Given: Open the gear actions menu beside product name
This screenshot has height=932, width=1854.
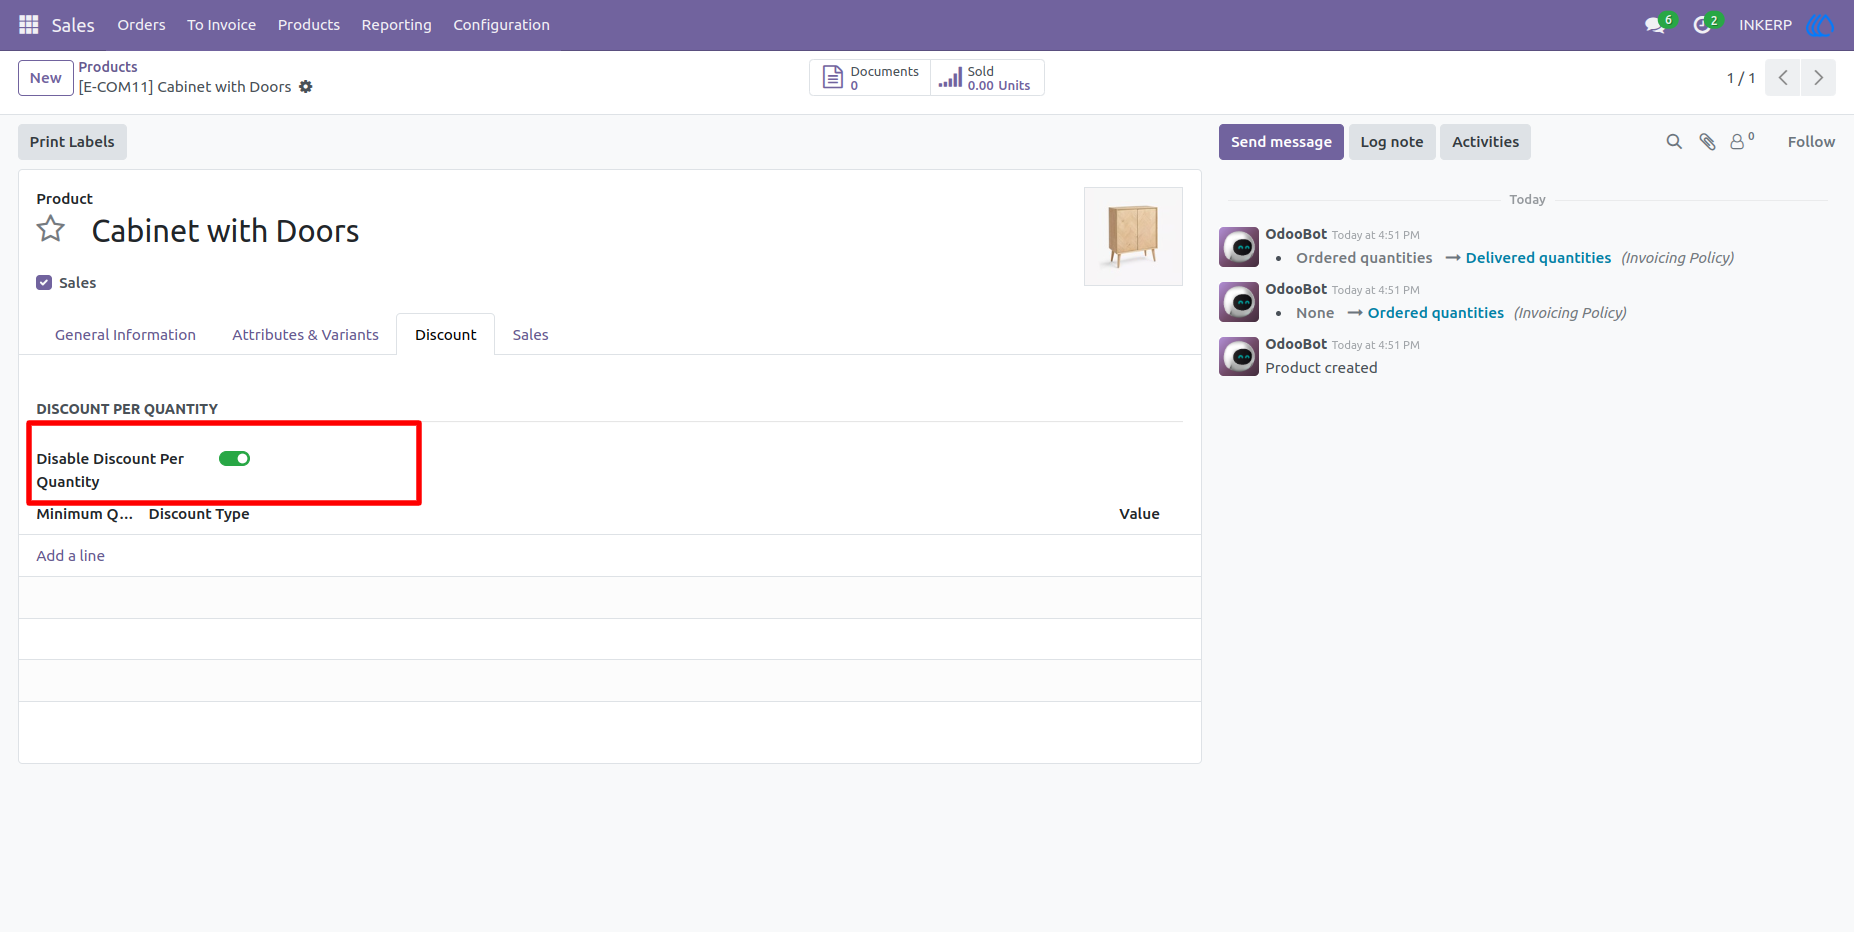Looking at the screenshot, I should 306,87.
